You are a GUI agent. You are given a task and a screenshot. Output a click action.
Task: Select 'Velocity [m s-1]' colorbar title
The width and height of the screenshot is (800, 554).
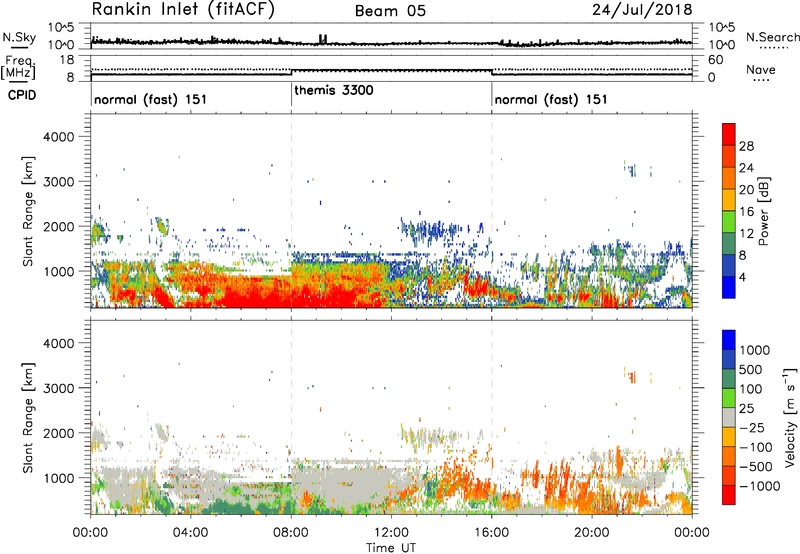pos(790,417)
